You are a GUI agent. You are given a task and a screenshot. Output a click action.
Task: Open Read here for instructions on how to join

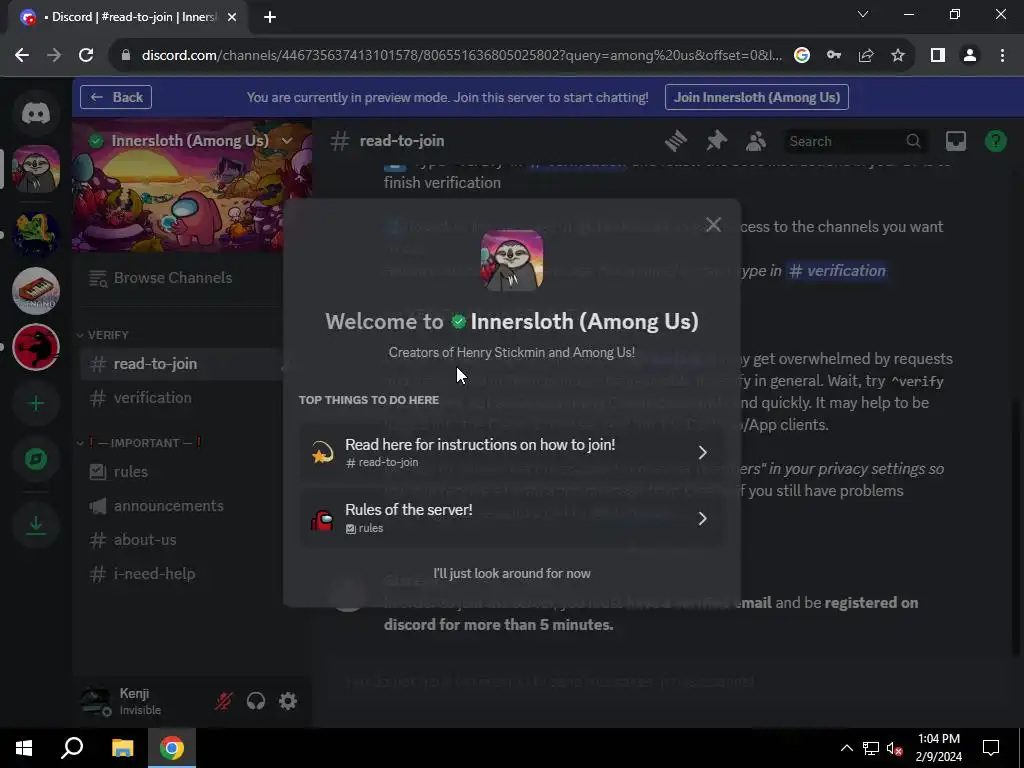pyautogui.click(x=512, y=452)
